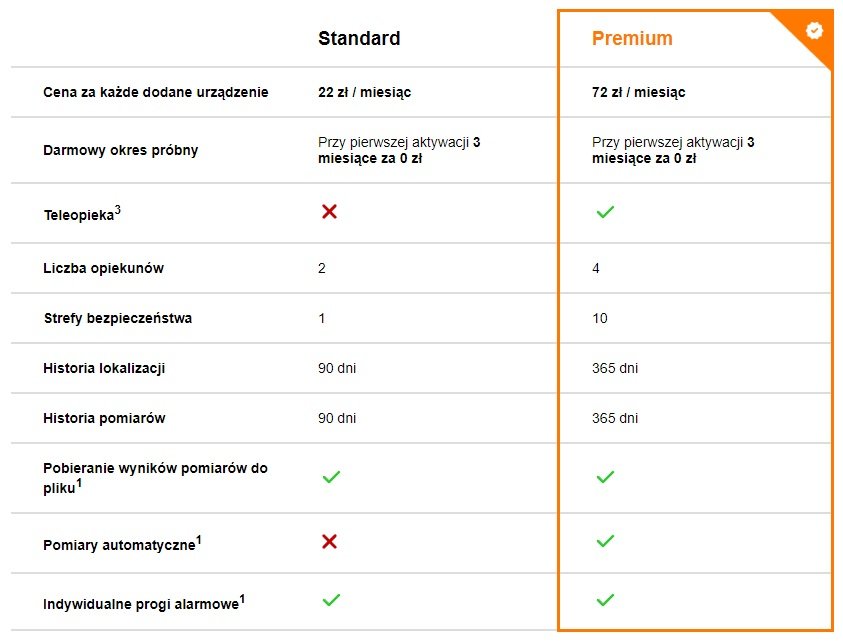The image size is (843, 643).
Task: Click green check for Pomiary automatyczne in Premium
Action: click(x=605, y=541)
